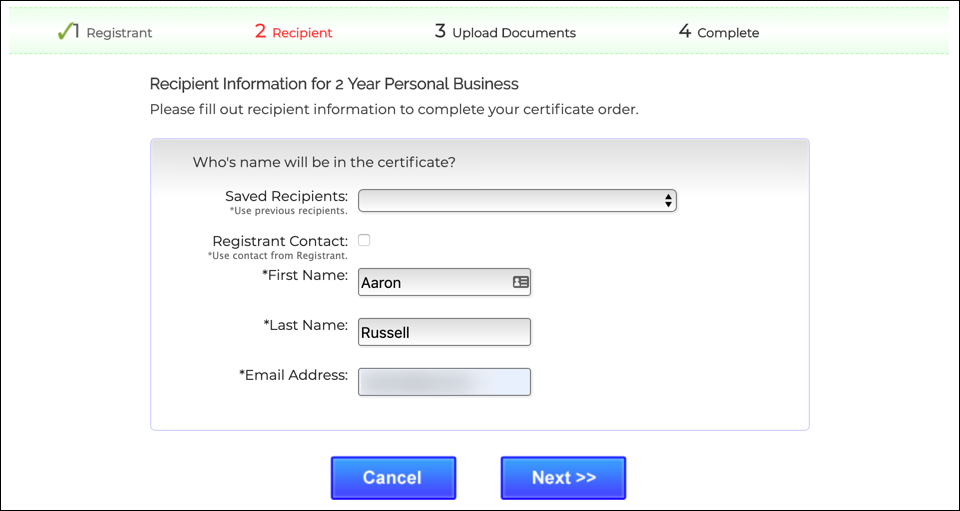Click the green checkmark beside Registrant

pyautogui.click(x=66, y=31)
